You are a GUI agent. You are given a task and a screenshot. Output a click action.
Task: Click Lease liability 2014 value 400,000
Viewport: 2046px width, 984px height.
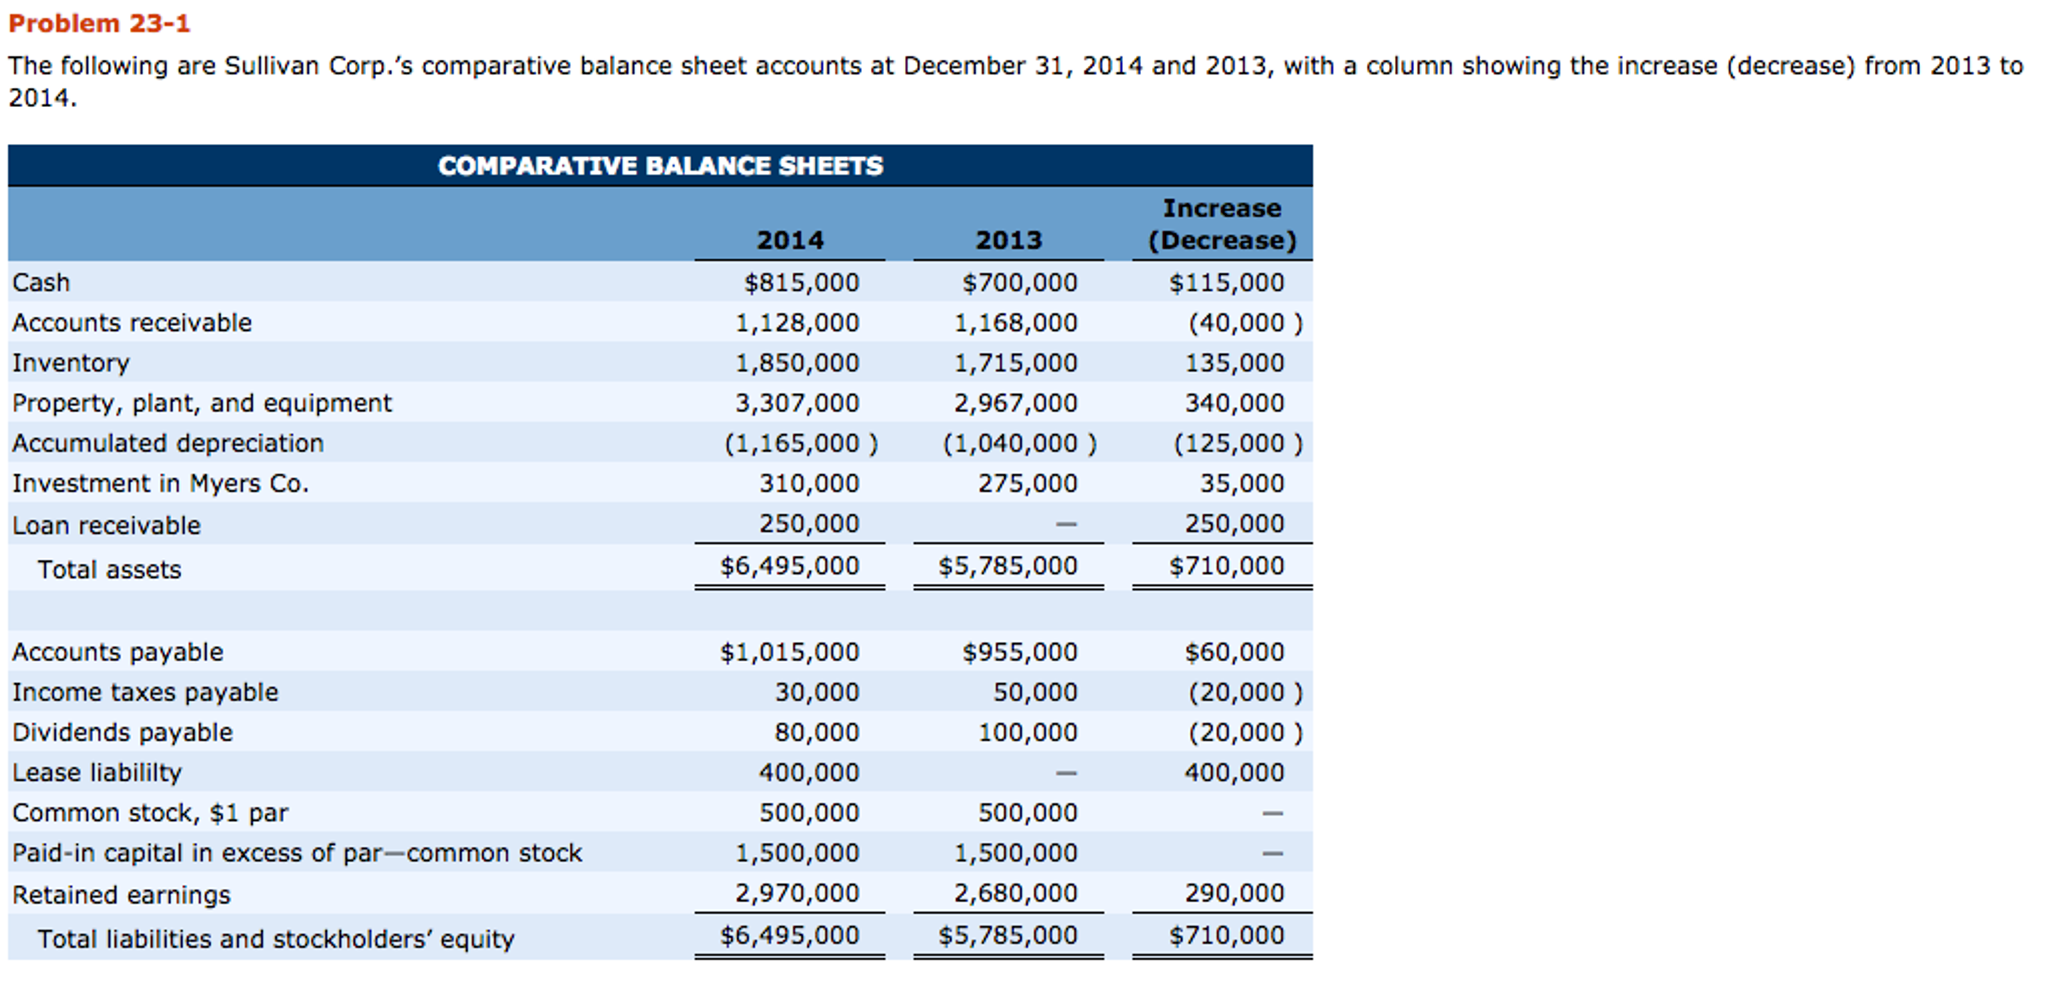coord(809,773)
